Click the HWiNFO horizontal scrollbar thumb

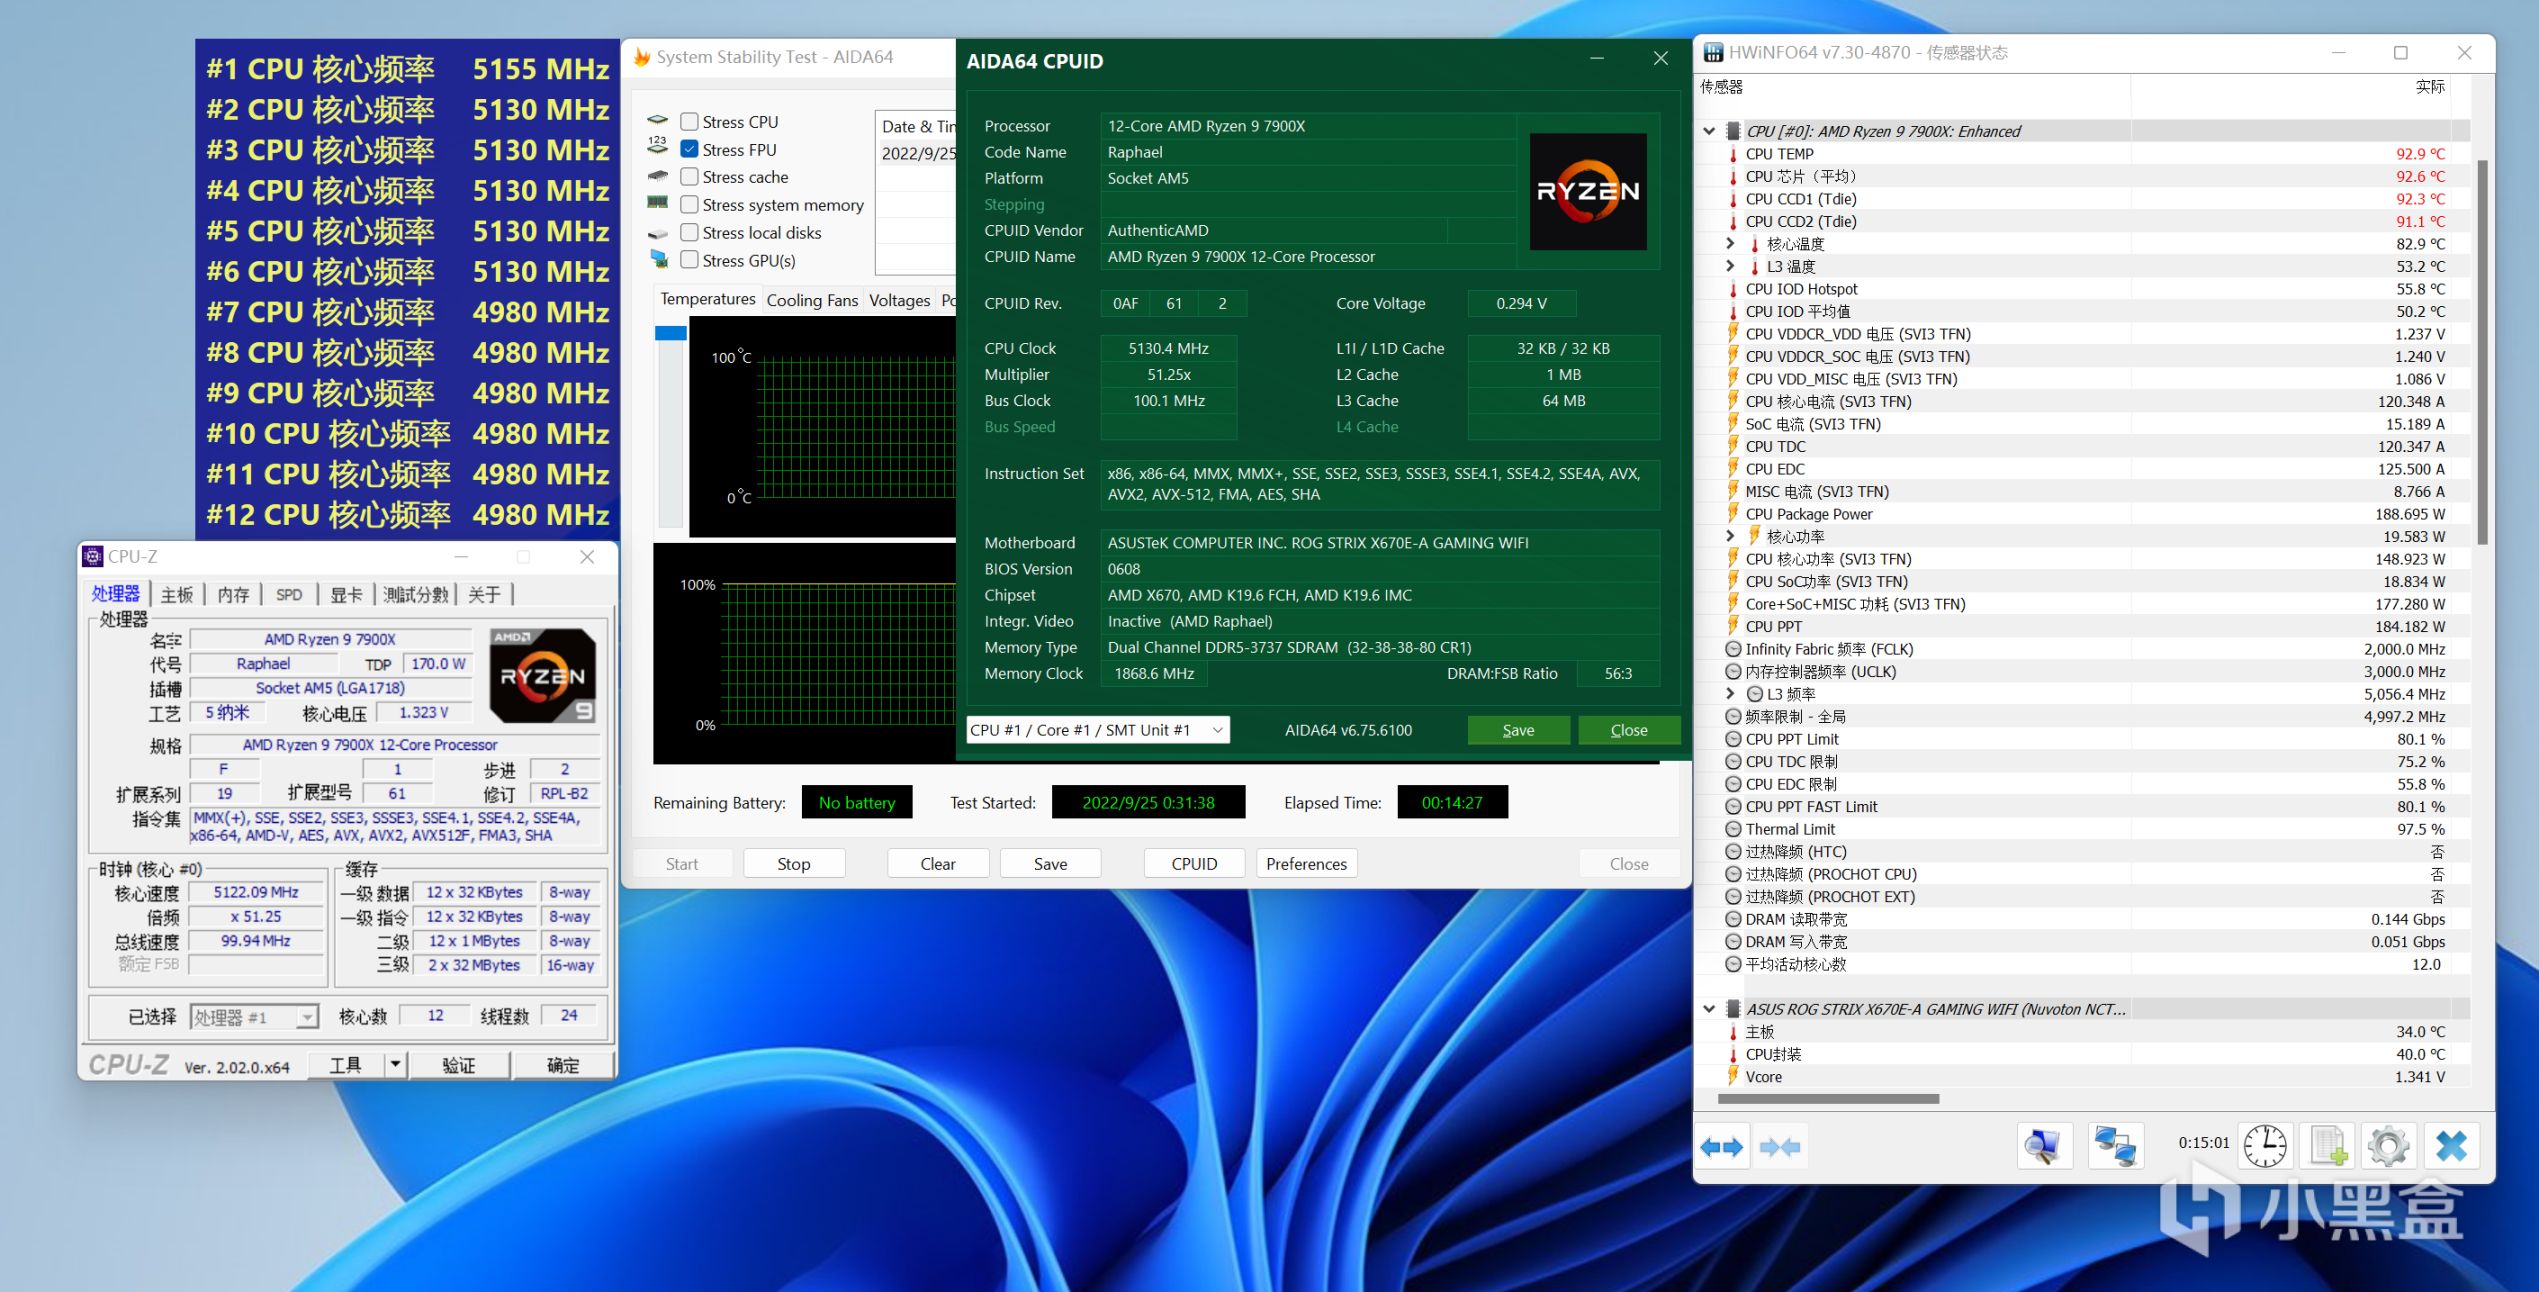(x=1828, y=1099)
